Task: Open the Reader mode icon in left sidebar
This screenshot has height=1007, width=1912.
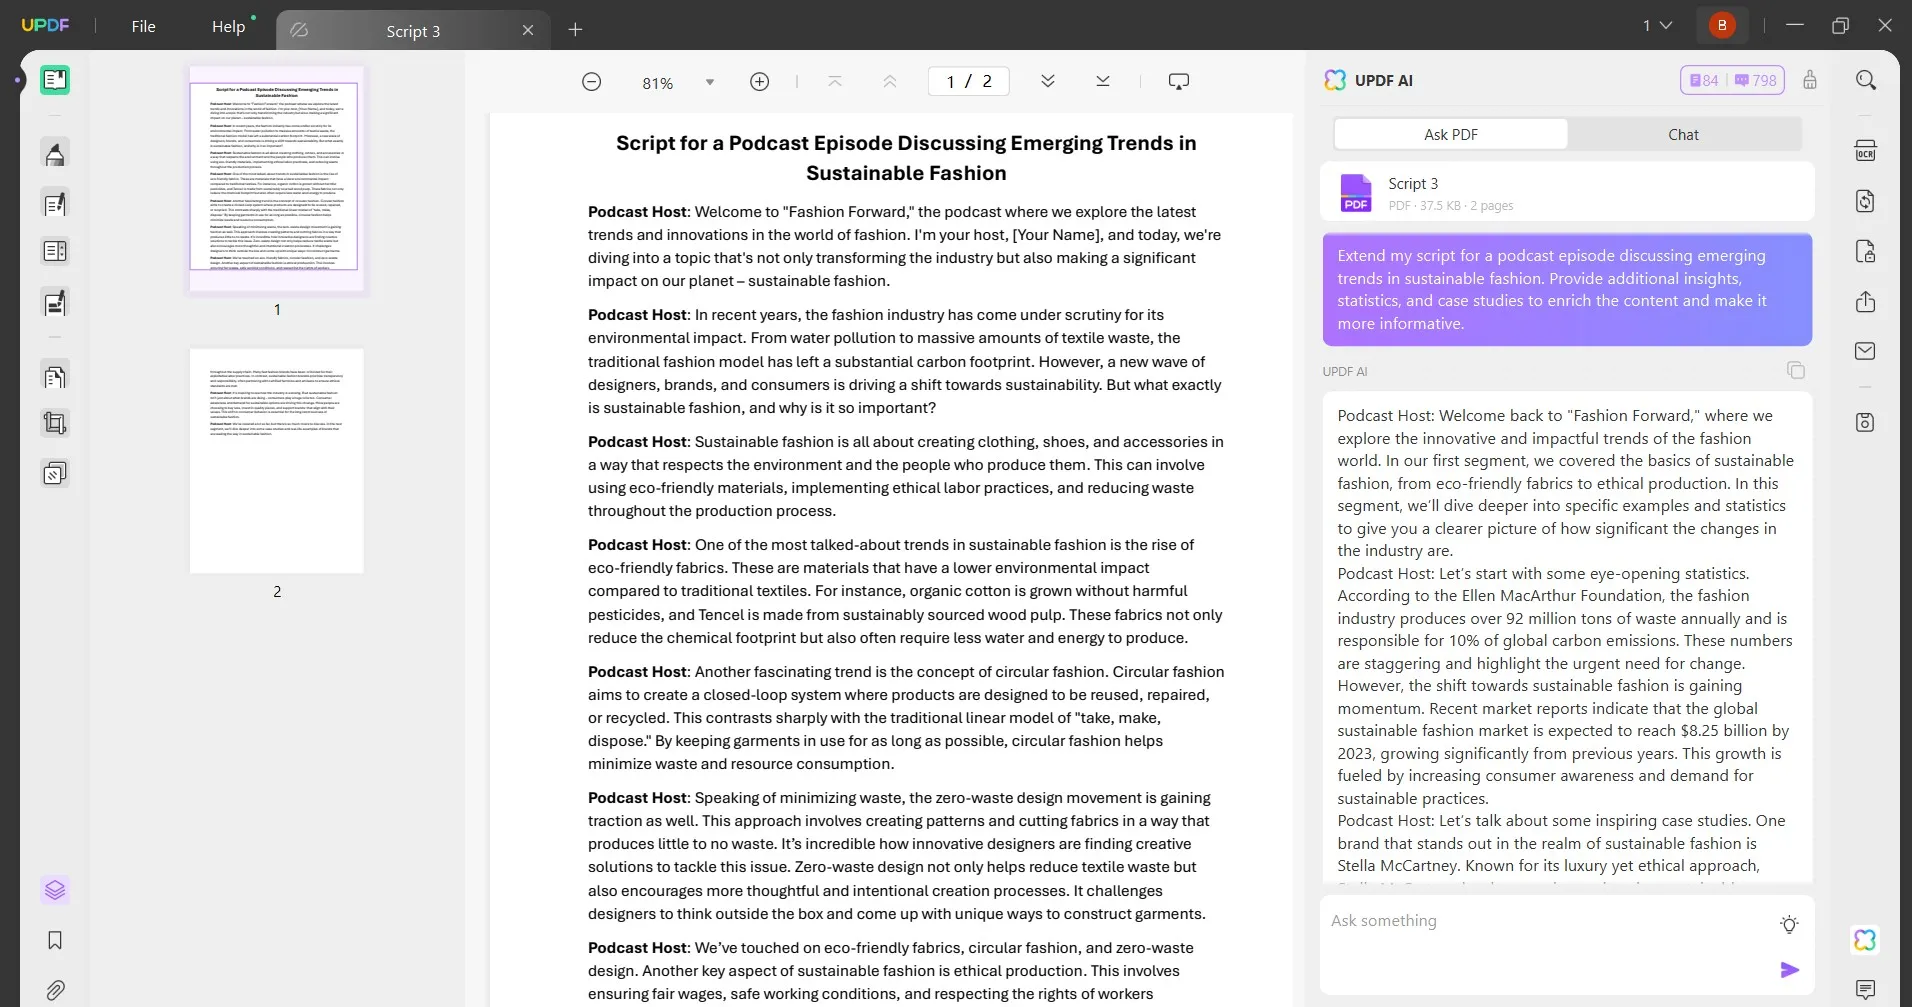Action: 55,80
